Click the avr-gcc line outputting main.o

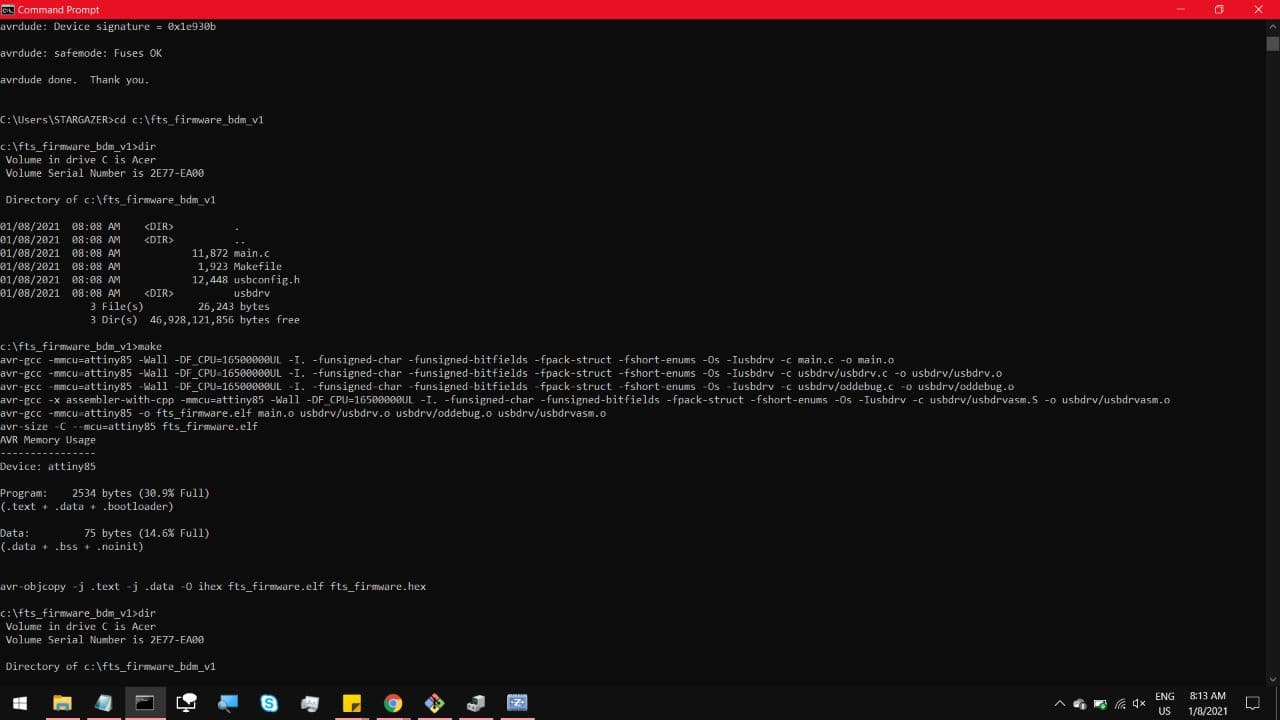(x=447, y=360)
